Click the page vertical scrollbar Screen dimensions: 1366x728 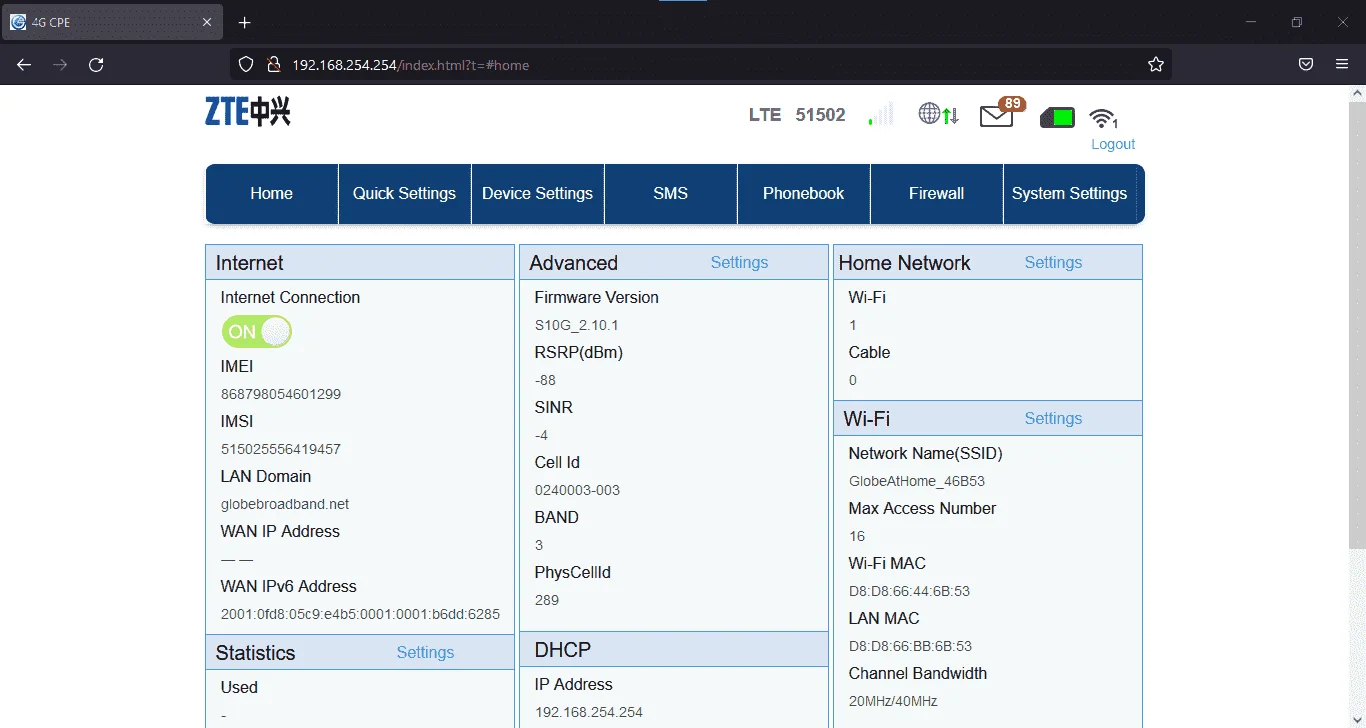click(x=1357, y=325)
